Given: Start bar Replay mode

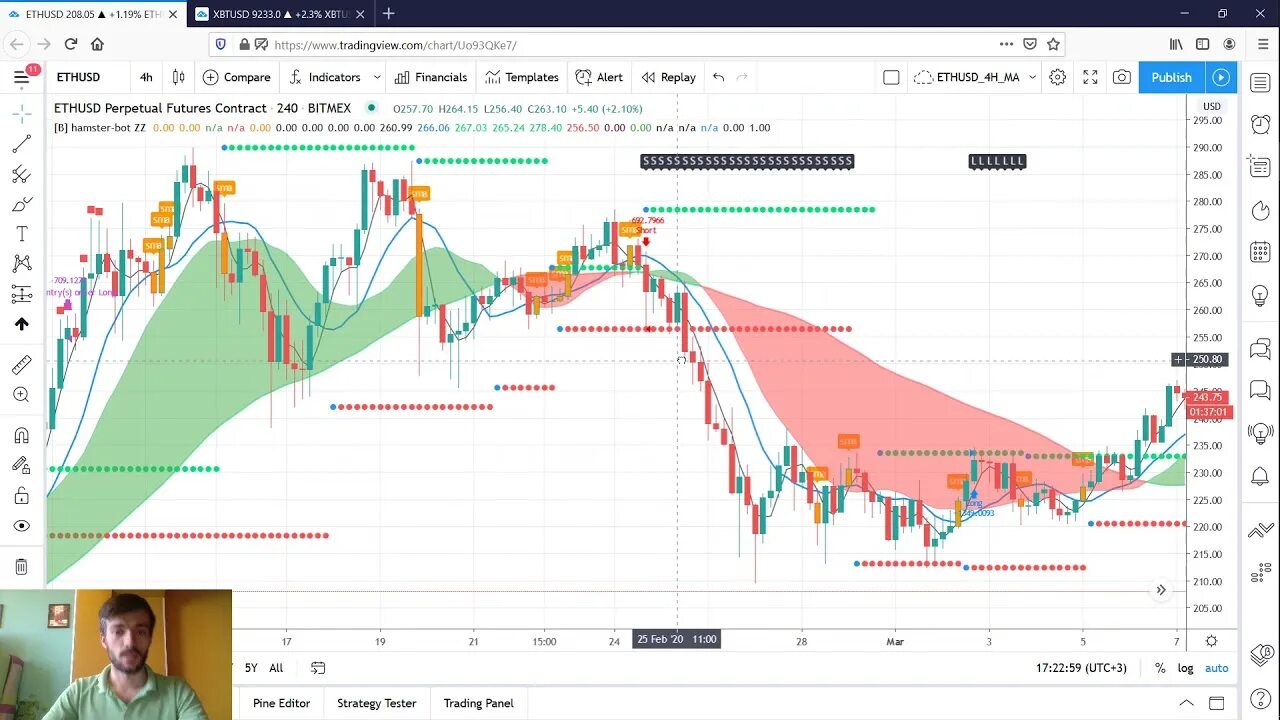Looking at the screenshot, I should point(668,77).
